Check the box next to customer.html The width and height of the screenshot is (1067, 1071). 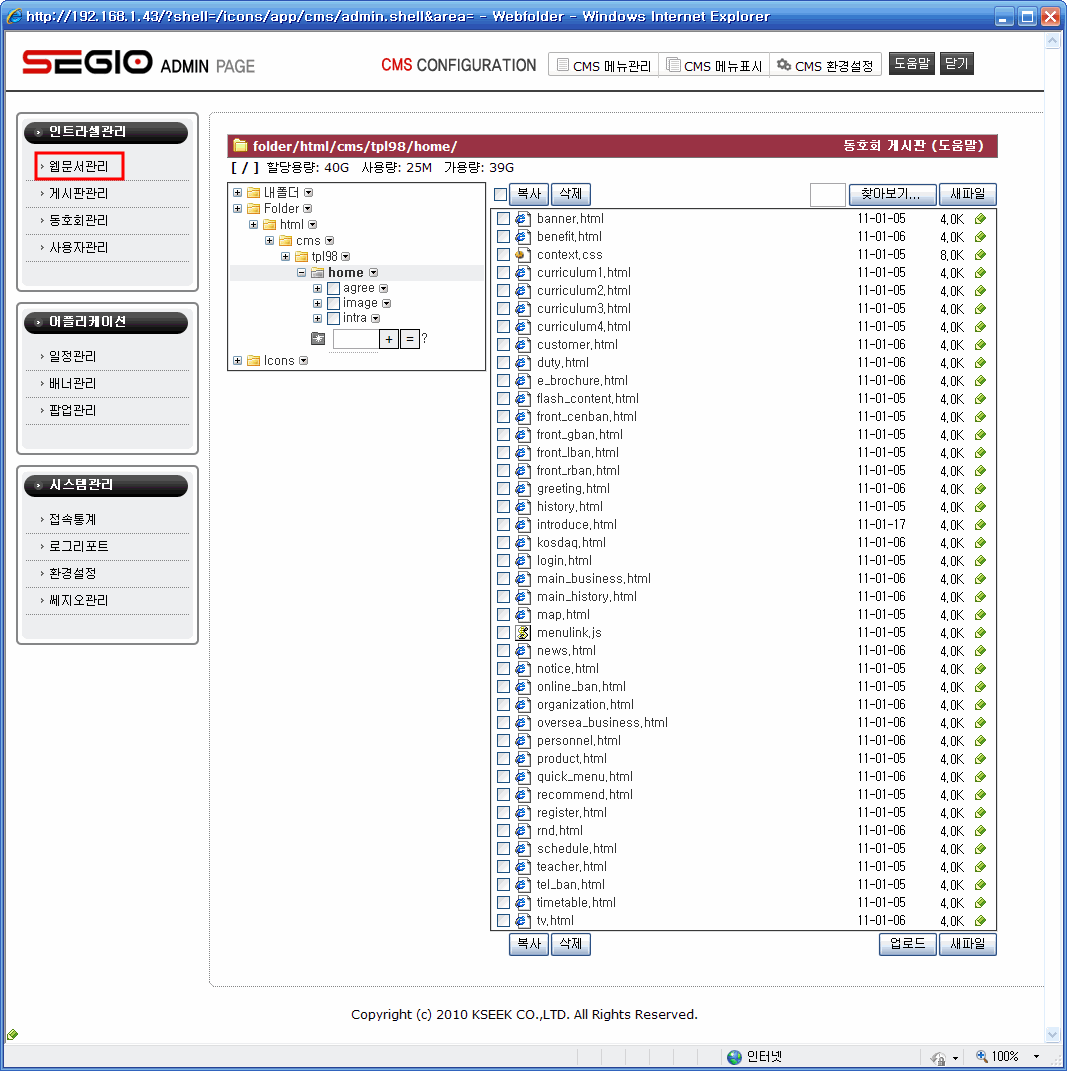[x=503, y=345]
